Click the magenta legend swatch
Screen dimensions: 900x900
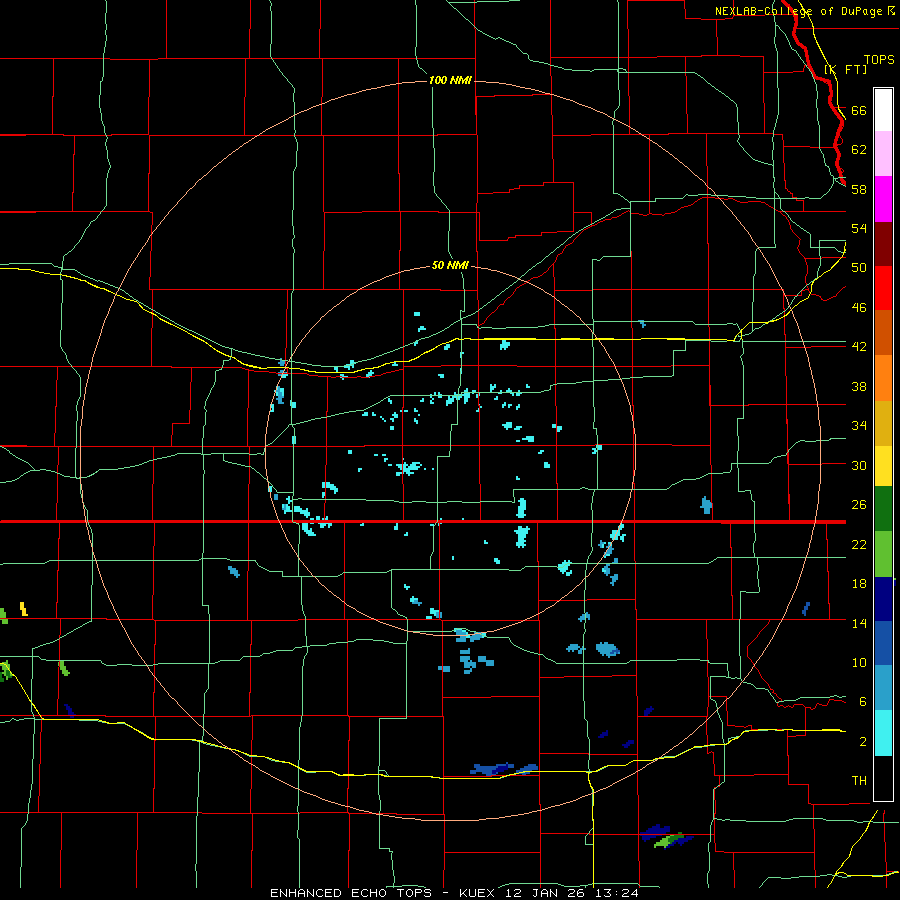coord(883,199)
